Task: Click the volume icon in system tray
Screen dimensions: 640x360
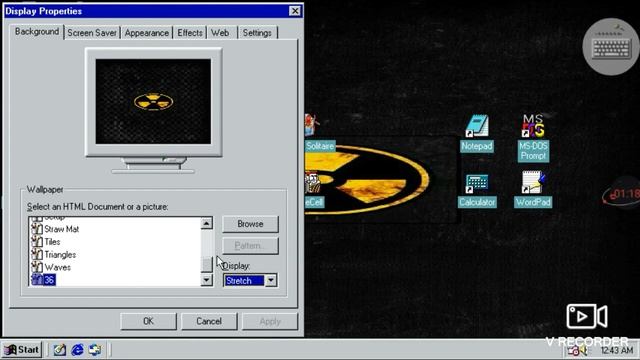Action: tap(584, 351)
